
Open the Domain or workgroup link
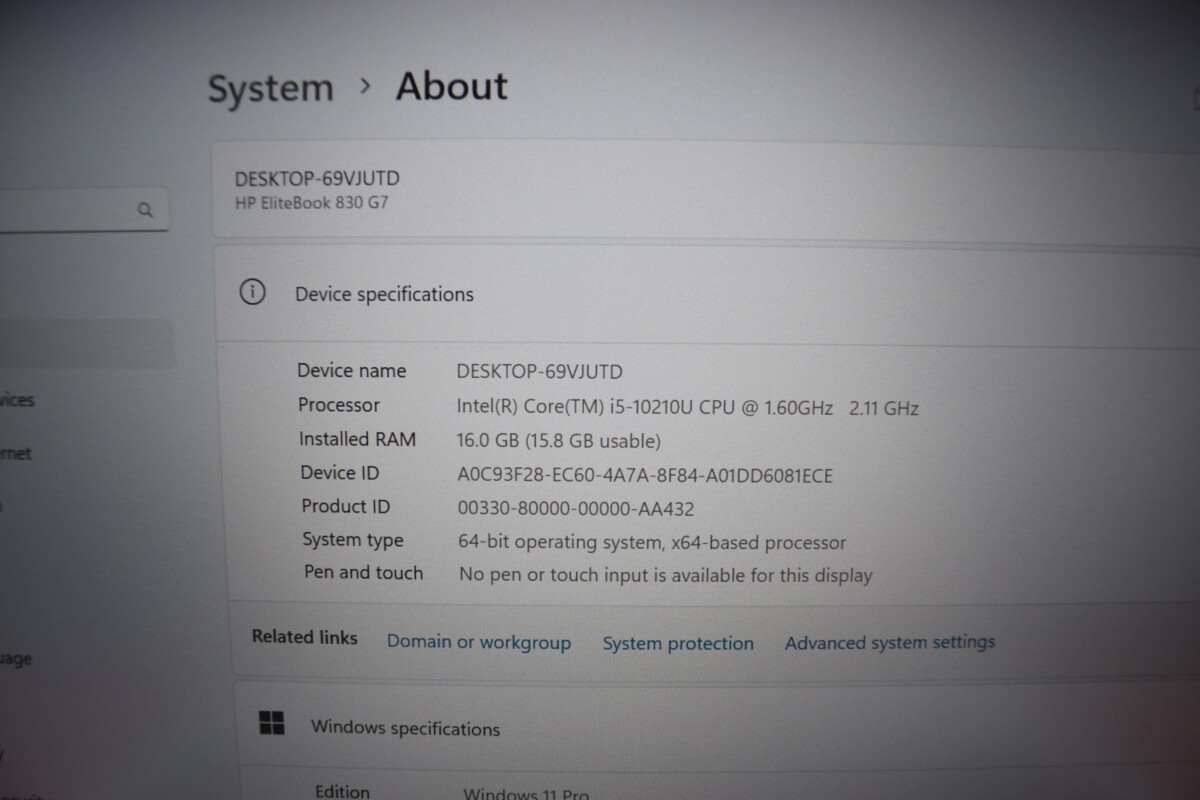[x=479, y=642]
